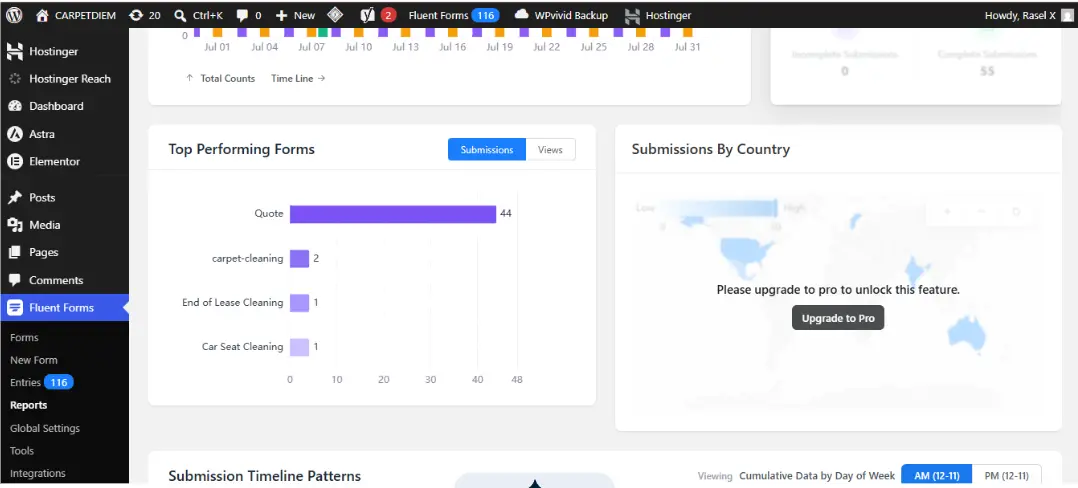Image resolution: width=1078 pixels, height=488 pixels.
Task: Click the Quote bar in chart
Action: 393,214
